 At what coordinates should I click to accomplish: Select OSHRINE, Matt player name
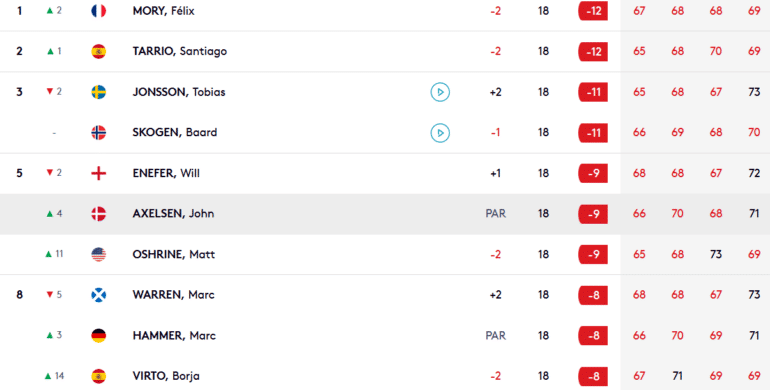pos(174,254)
